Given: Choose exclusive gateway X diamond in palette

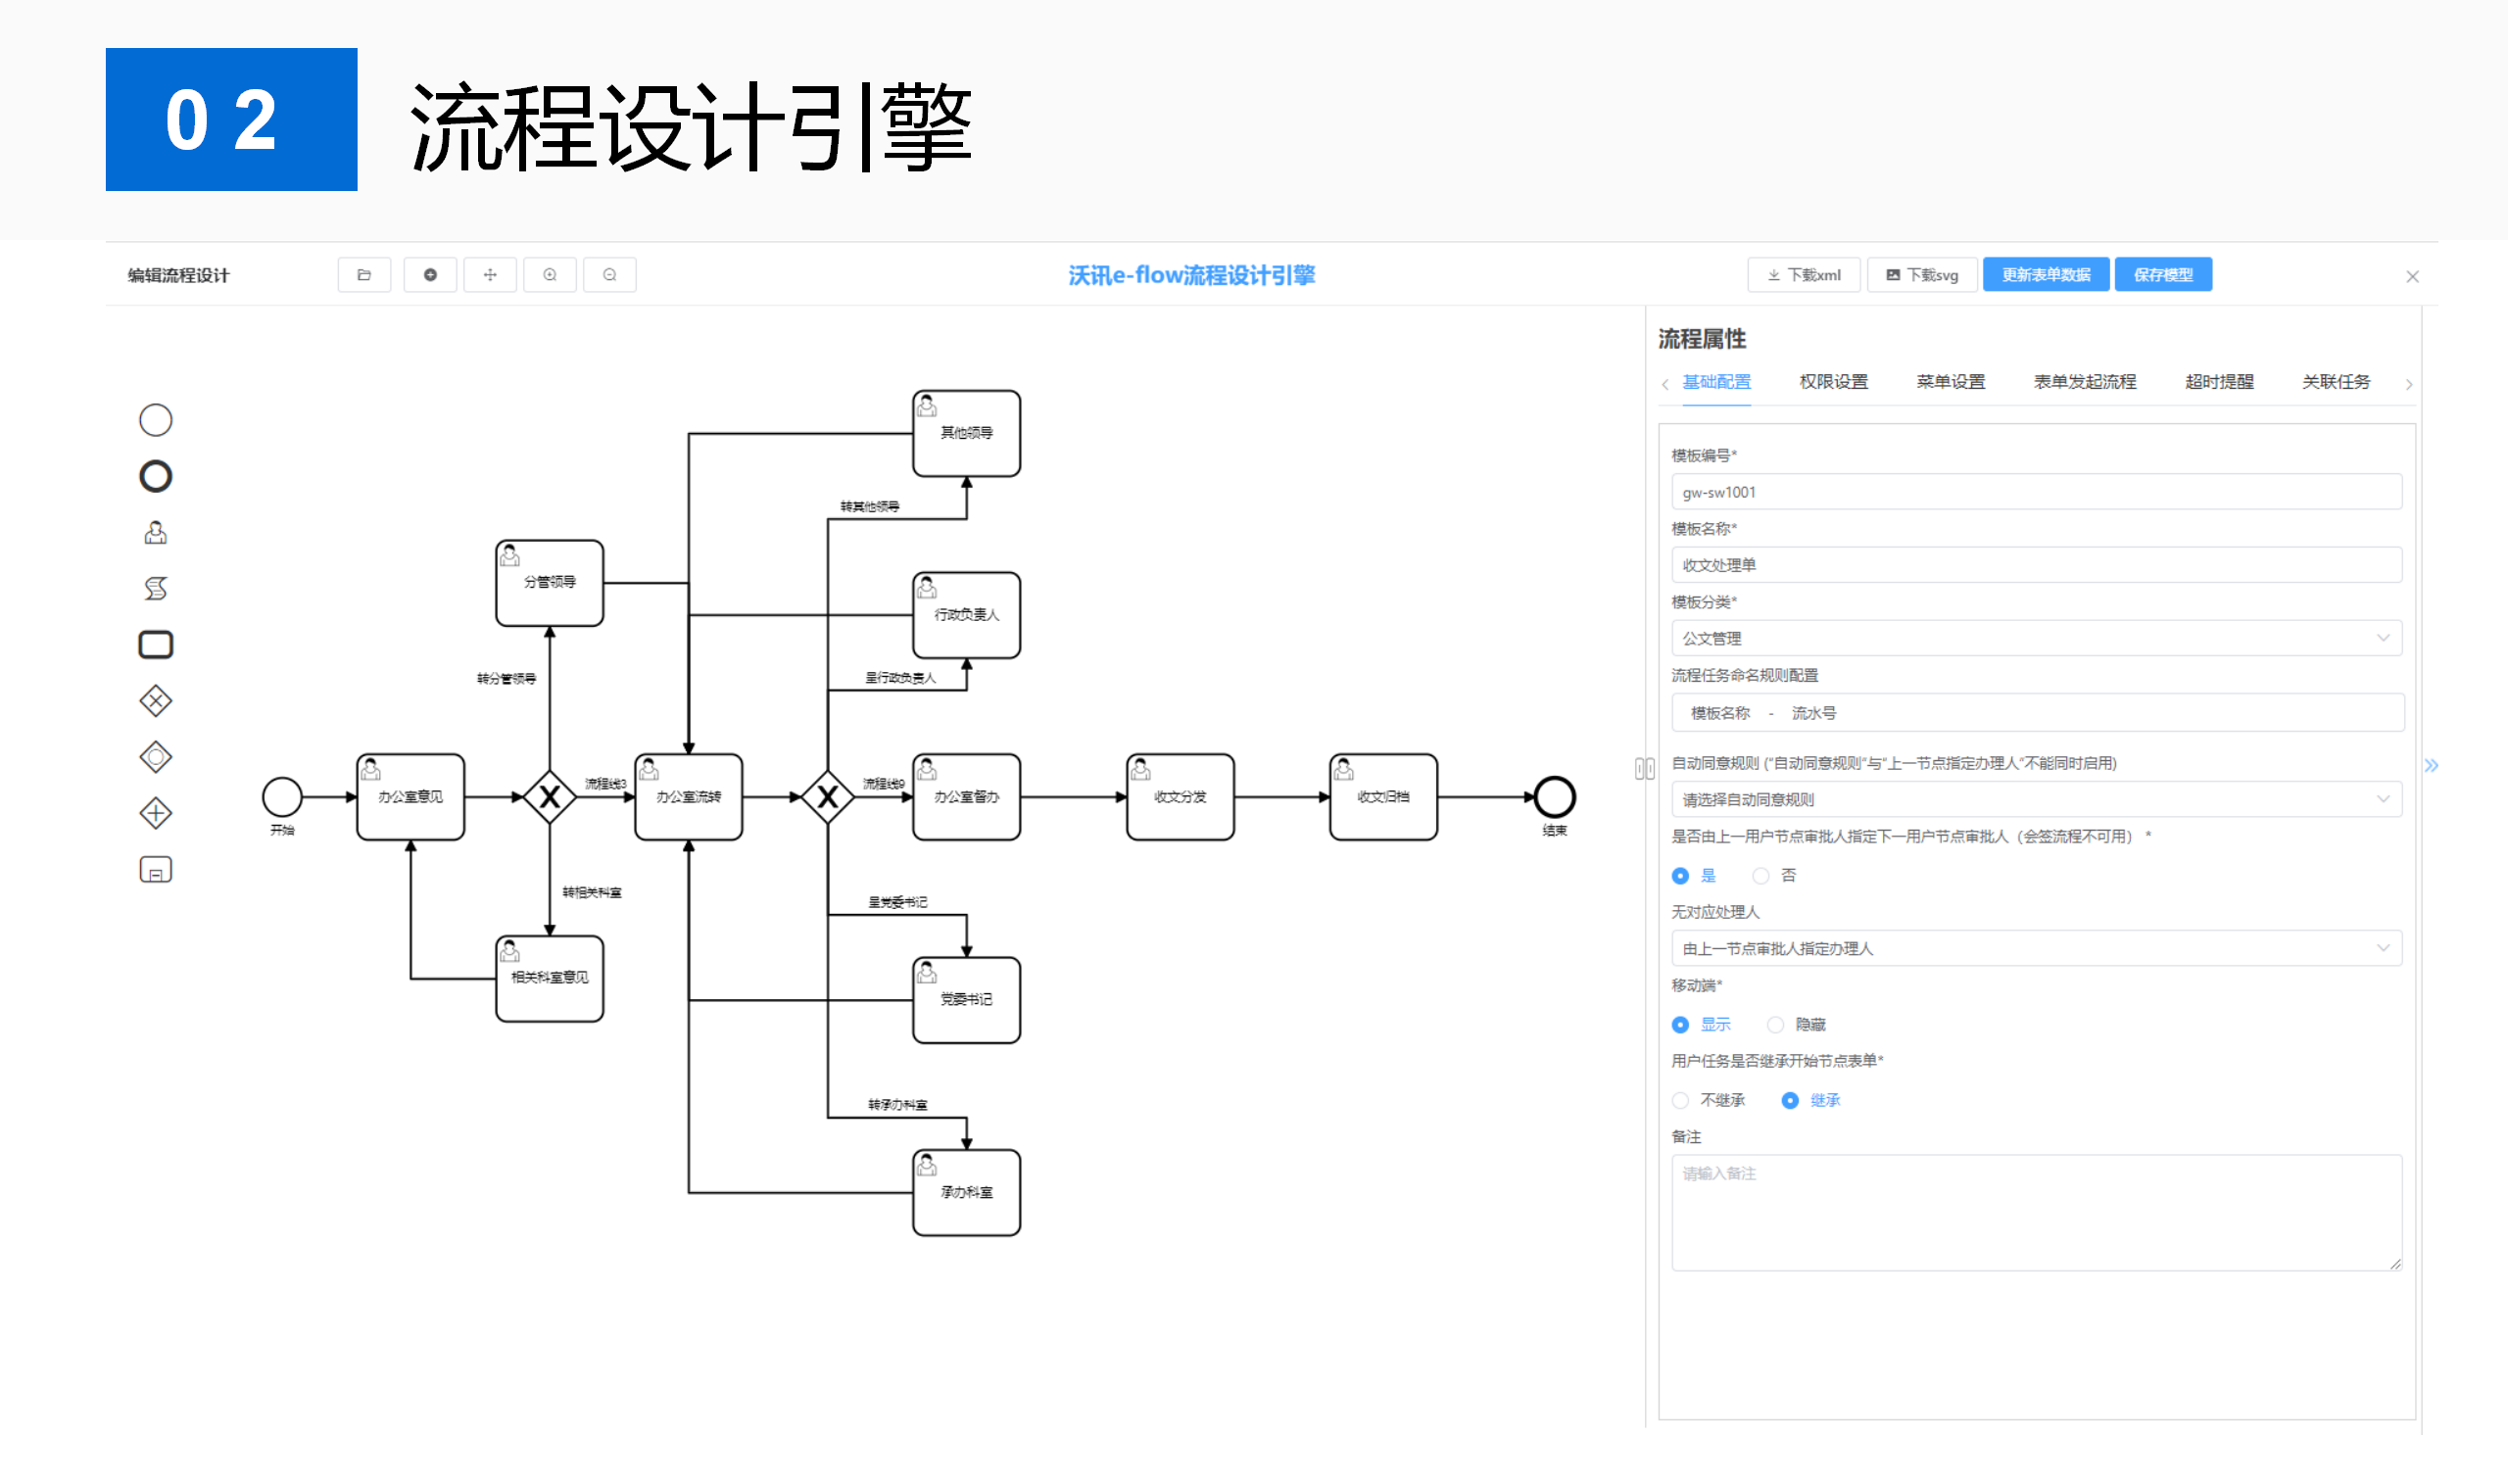Looking at the screenshot, I should pyautogui.click(x=155, y=701).
